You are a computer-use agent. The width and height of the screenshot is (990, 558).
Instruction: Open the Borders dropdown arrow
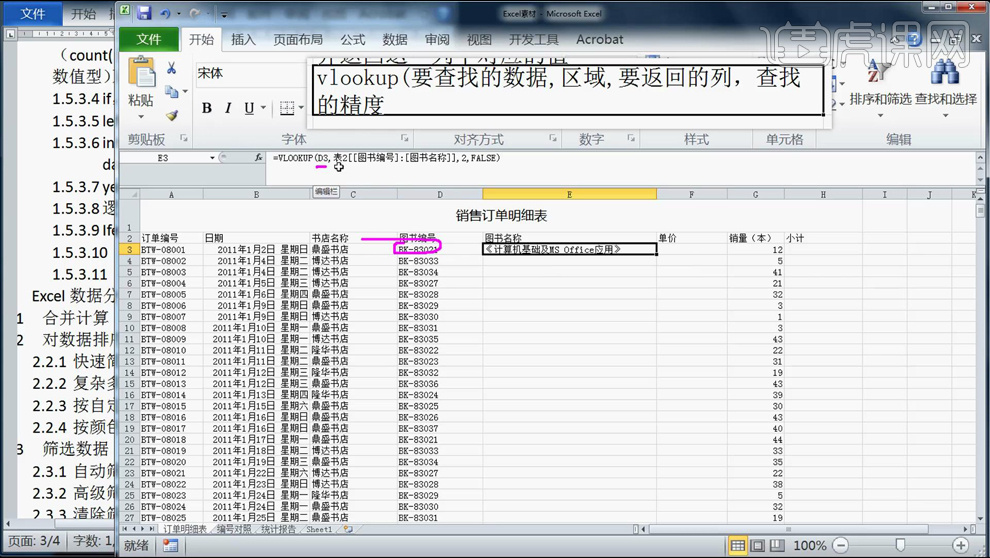coord(301,108)
